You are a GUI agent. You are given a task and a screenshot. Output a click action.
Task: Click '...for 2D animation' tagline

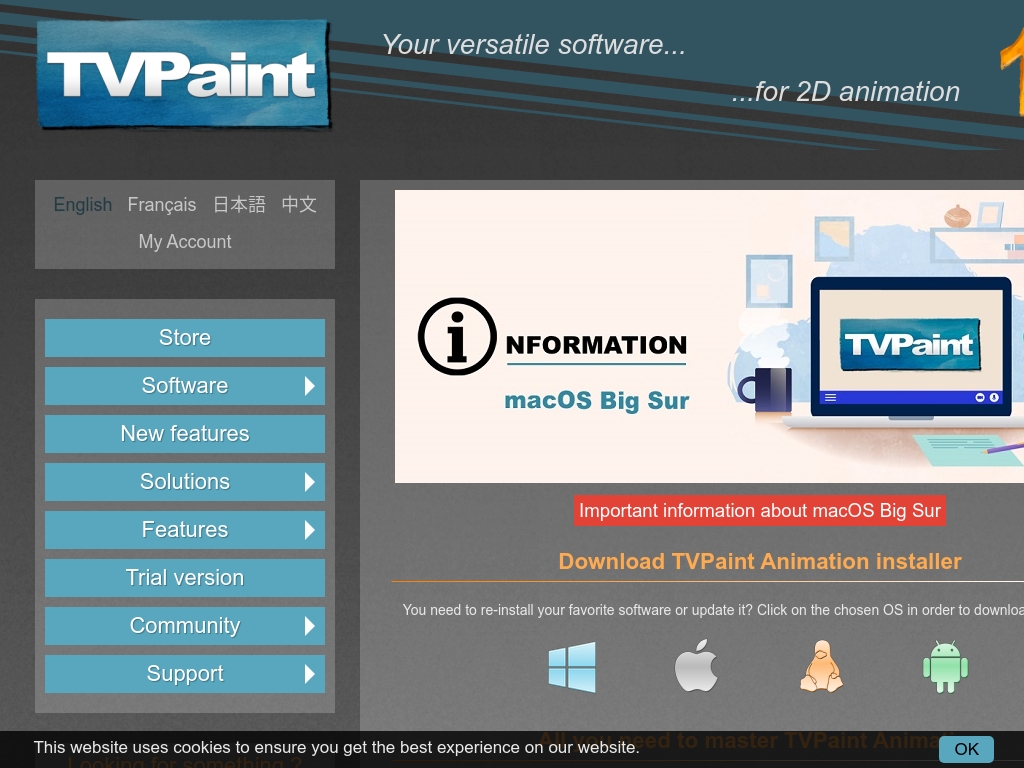(x=846, y=92)
